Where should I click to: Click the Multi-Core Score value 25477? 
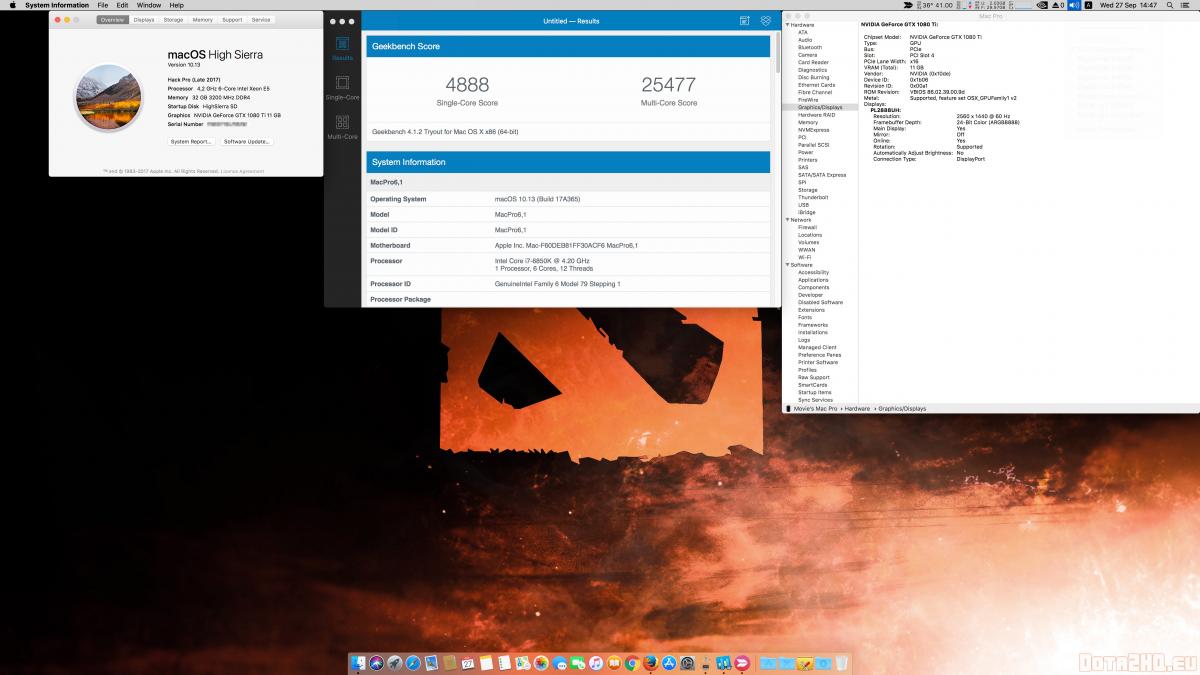[x=669, y=85]
